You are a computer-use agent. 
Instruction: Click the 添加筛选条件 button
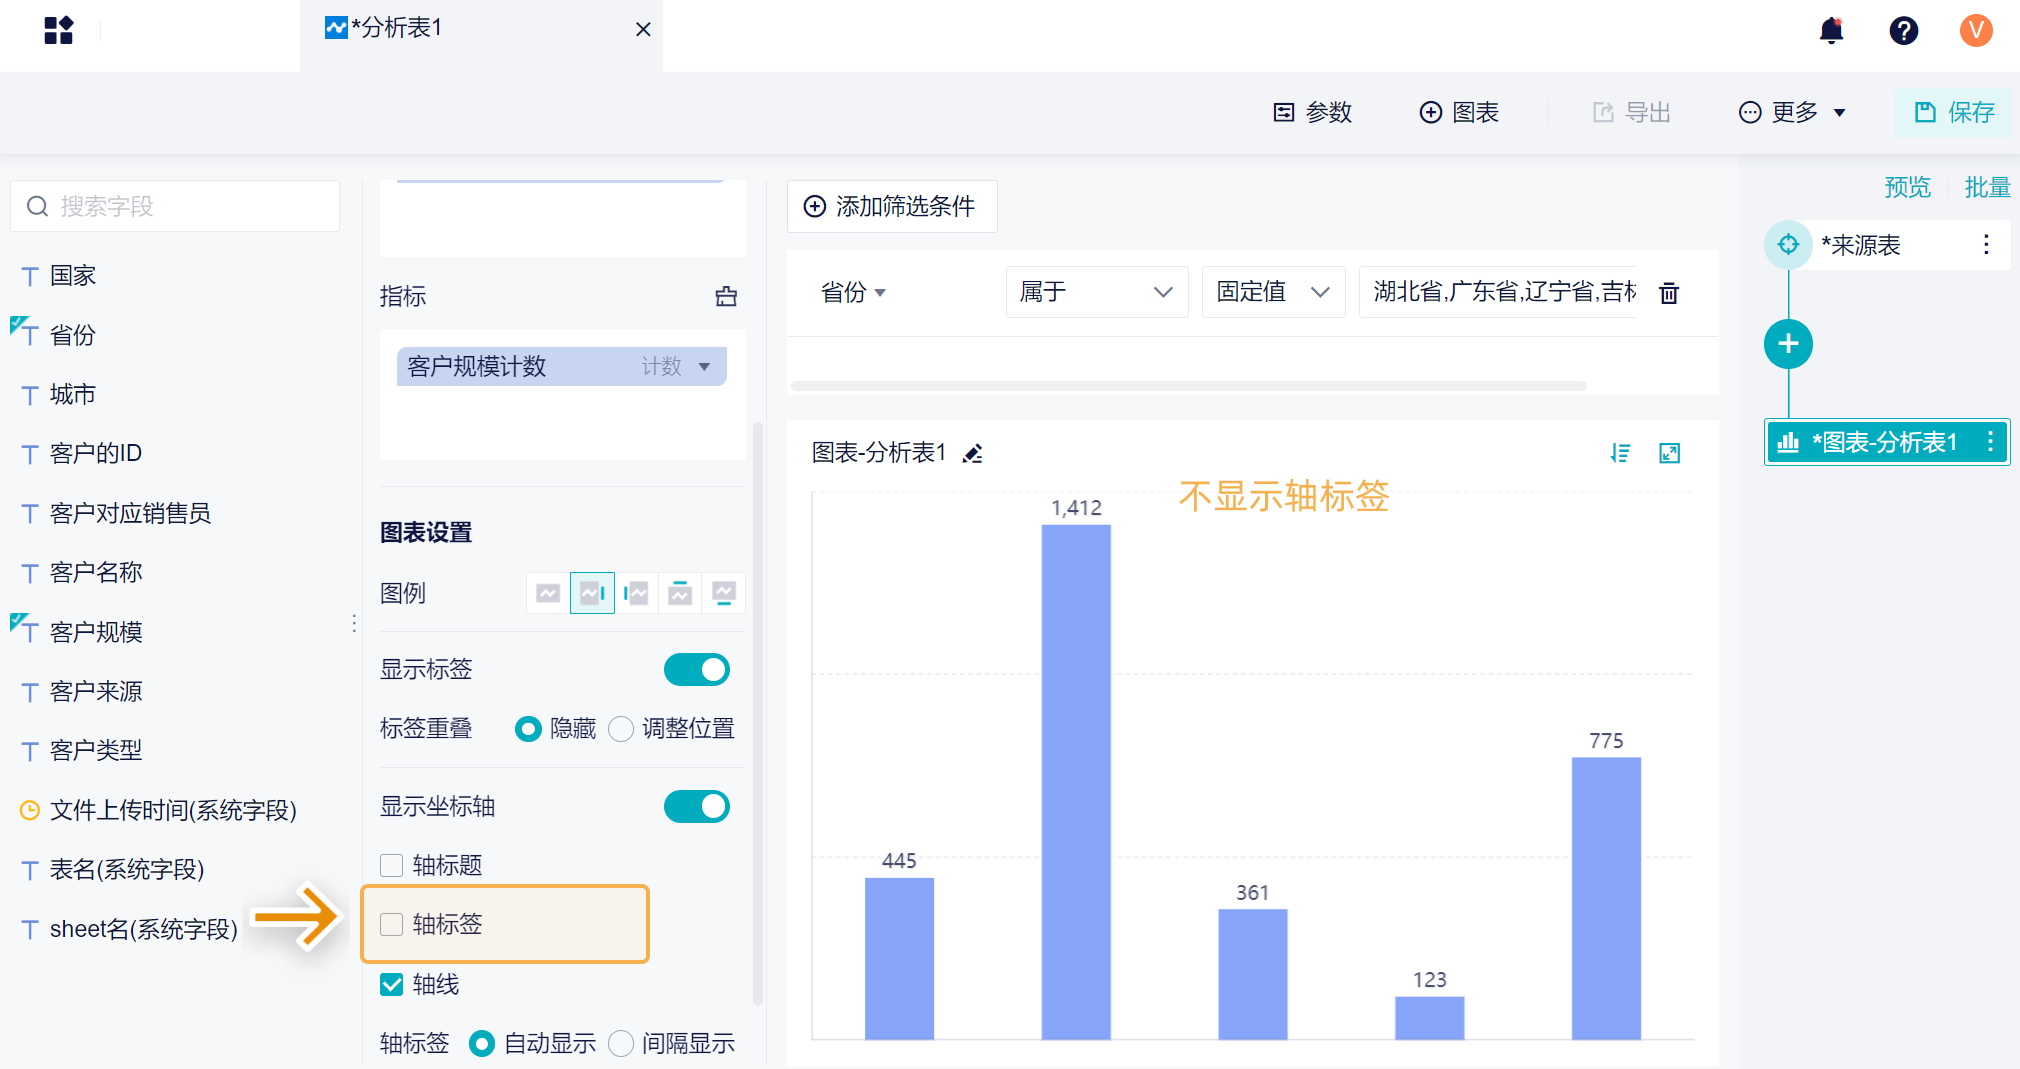click(891, 206)
